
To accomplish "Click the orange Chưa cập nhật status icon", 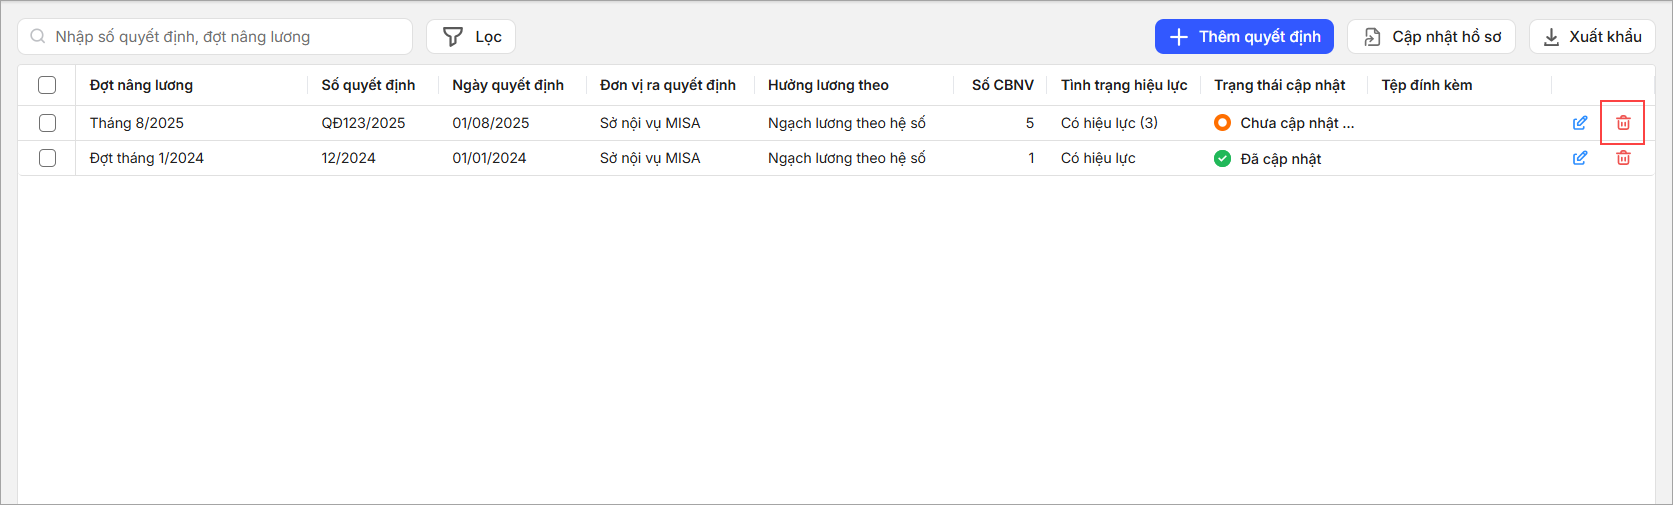I will tap(1222, 123).
